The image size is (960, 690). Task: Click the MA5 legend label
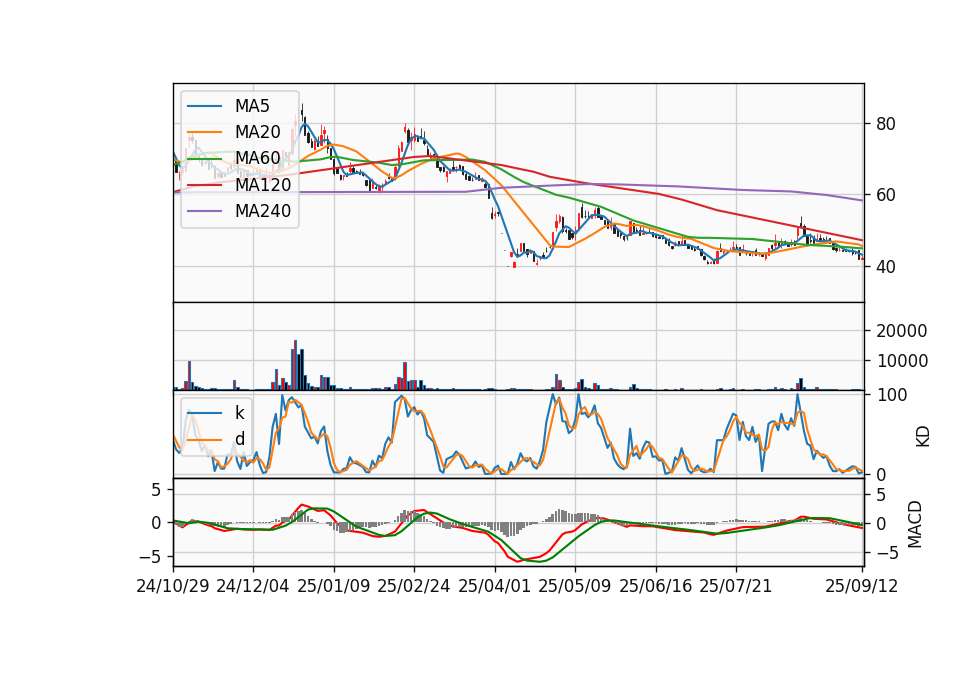252,106
